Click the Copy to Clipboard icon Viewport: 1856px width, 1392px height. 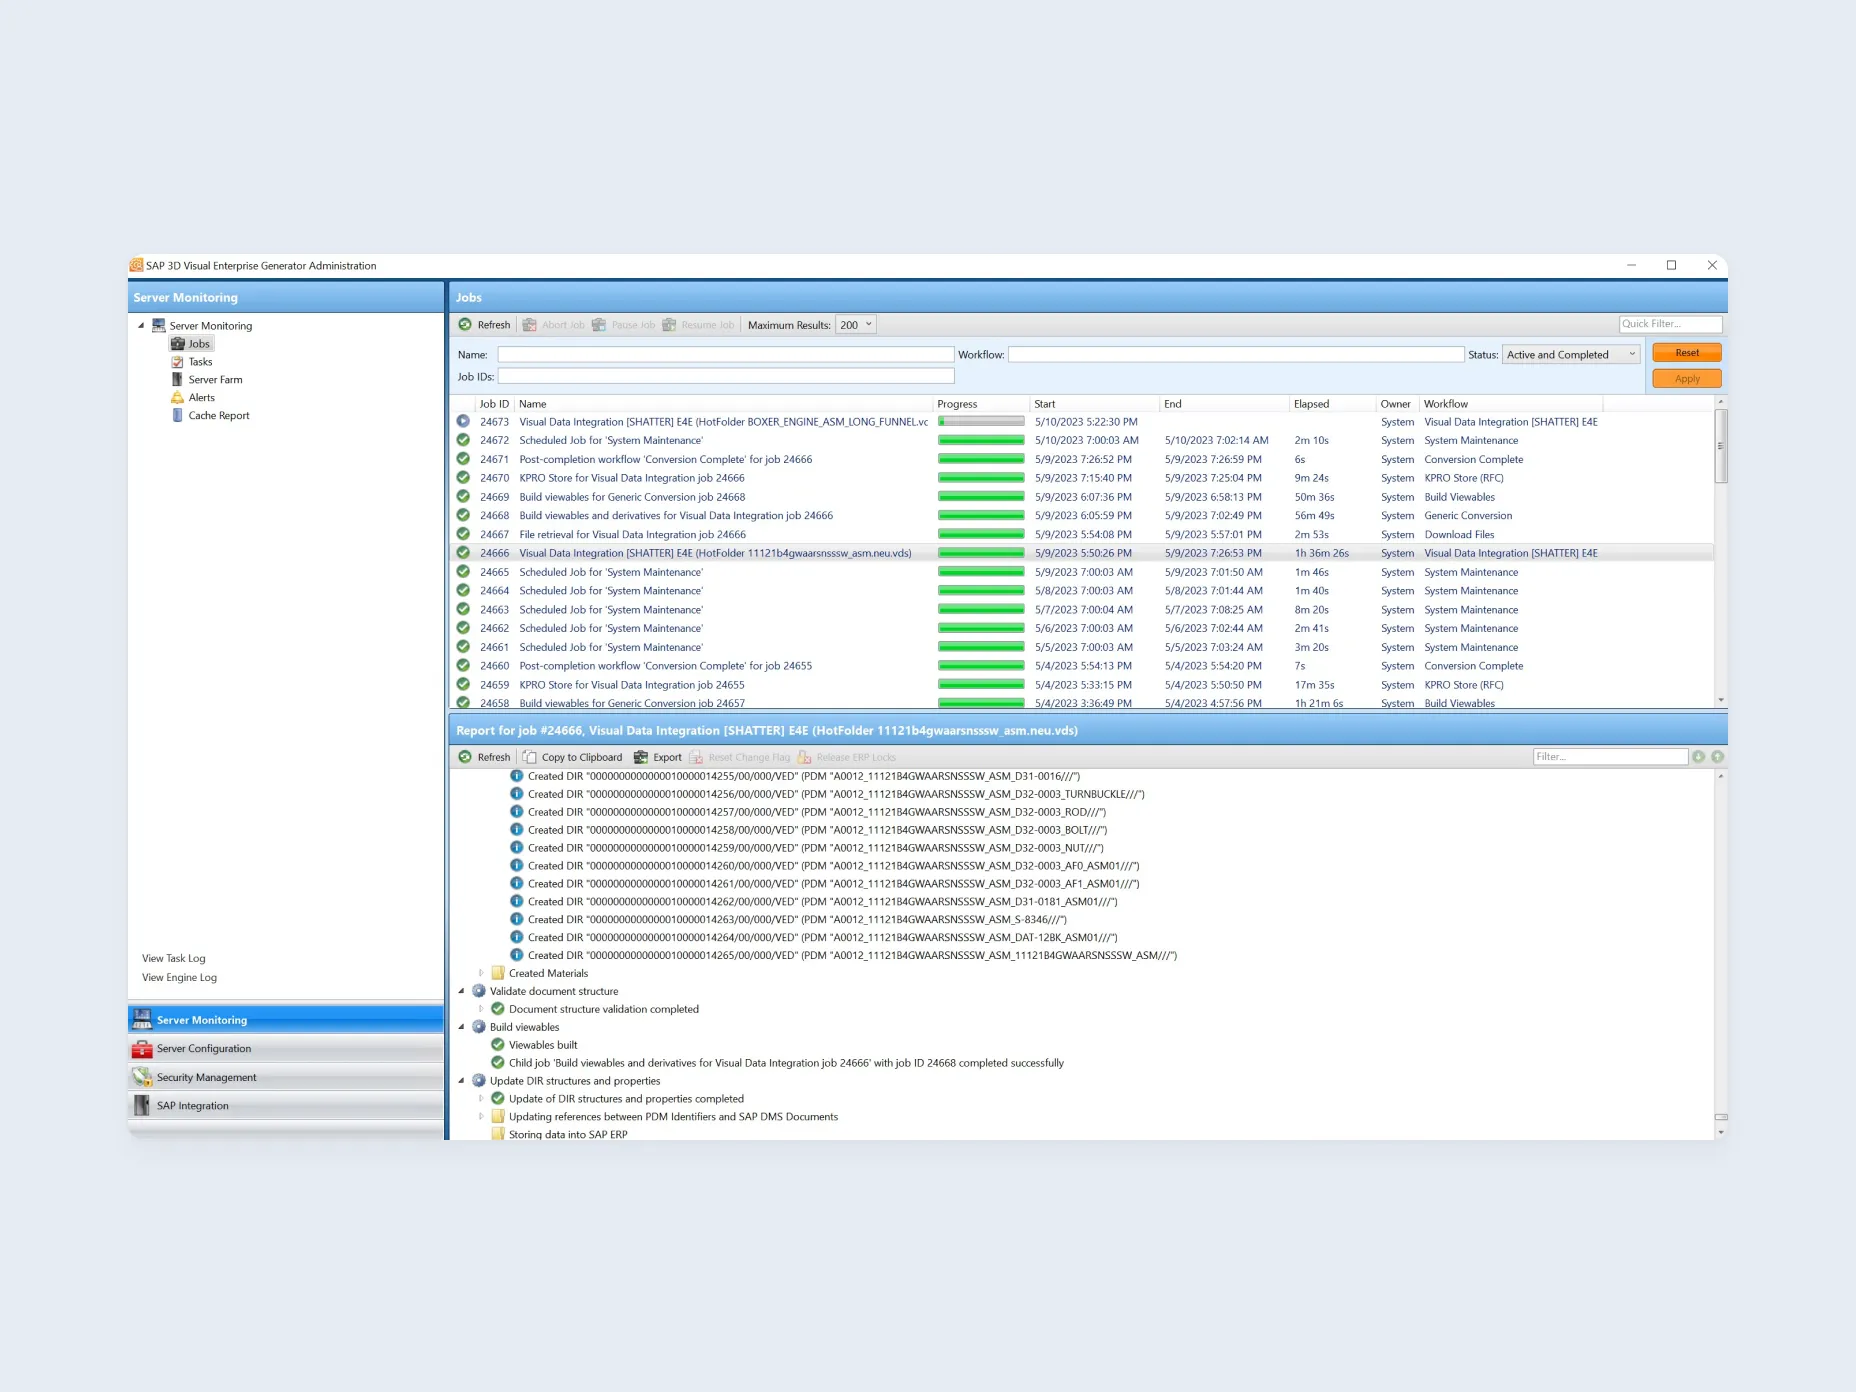pyautogui.click(x=530, y=757)
